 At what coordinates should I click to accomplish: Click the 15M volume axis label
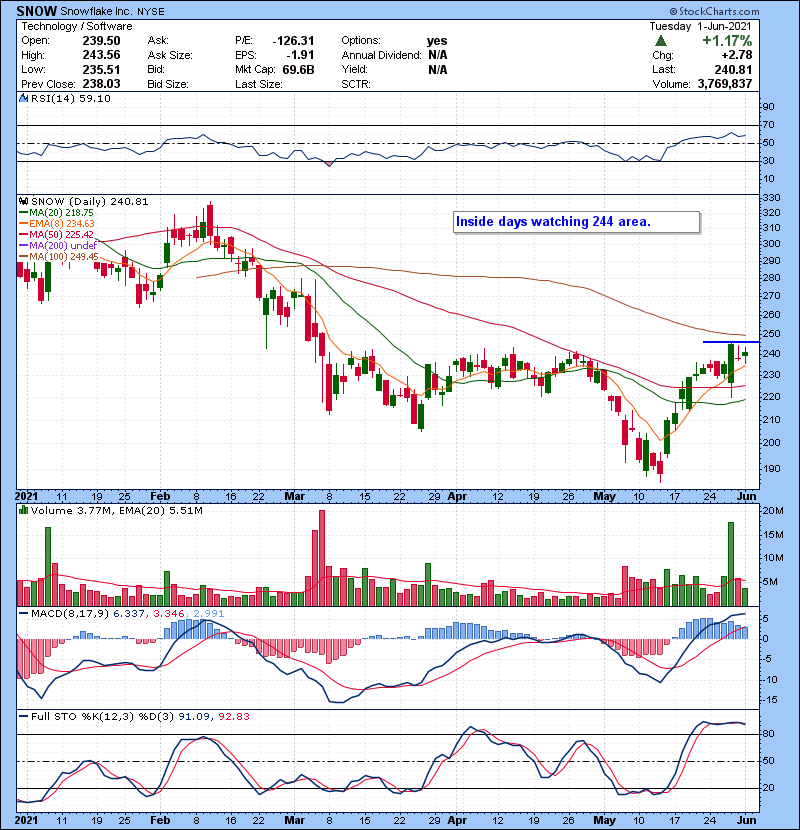[x=772, y=535]
